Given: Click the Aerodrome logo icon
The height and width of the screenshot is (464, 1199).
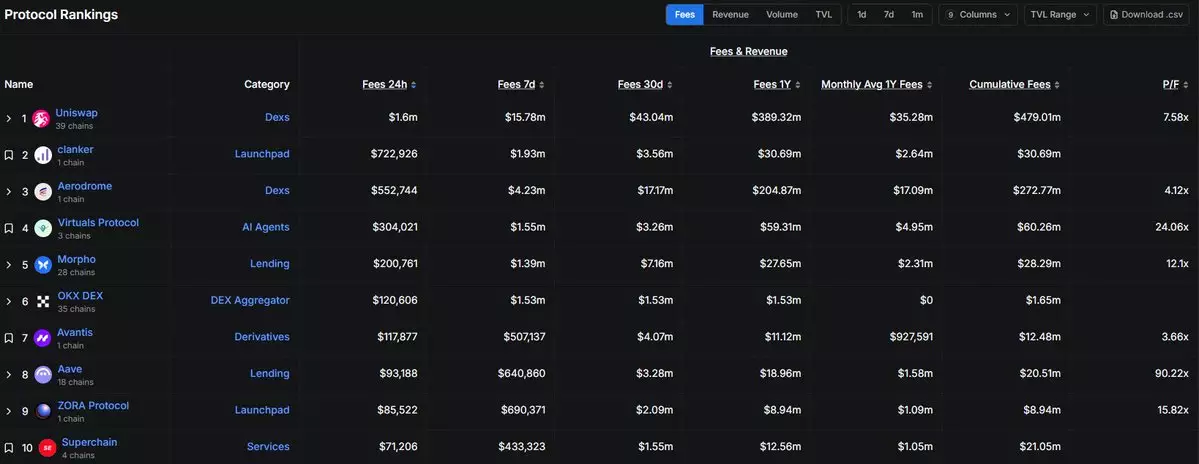Looking at the screenshot, I should click(x=43, y=192).
